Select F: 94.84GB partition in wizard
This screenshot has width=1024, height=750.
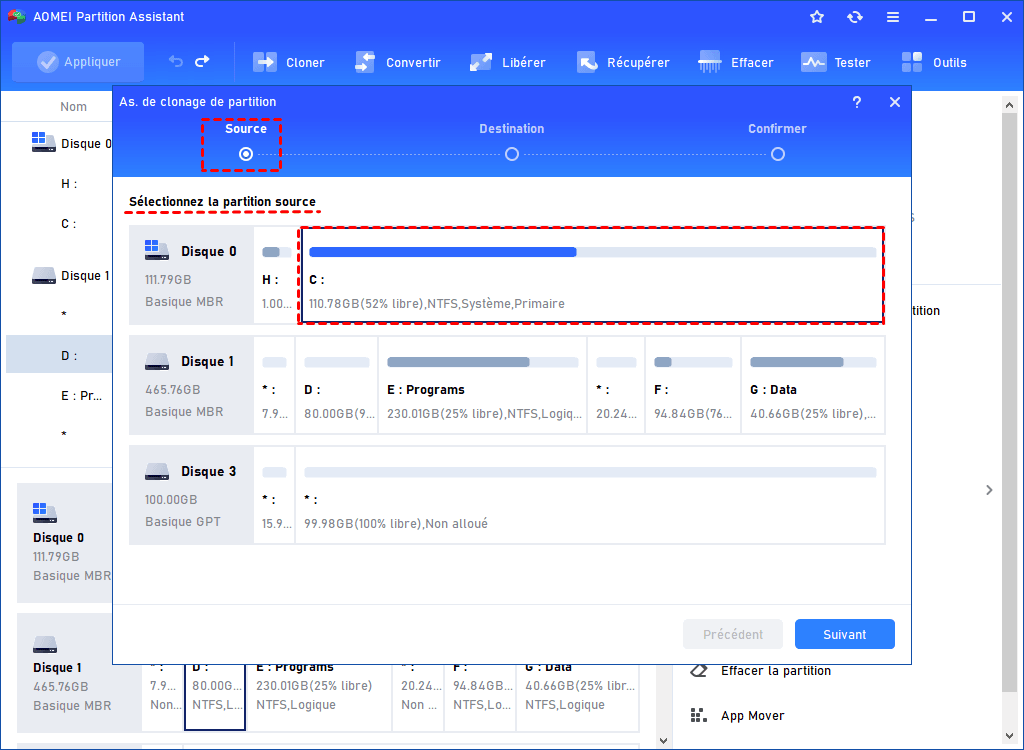[693, 385]
